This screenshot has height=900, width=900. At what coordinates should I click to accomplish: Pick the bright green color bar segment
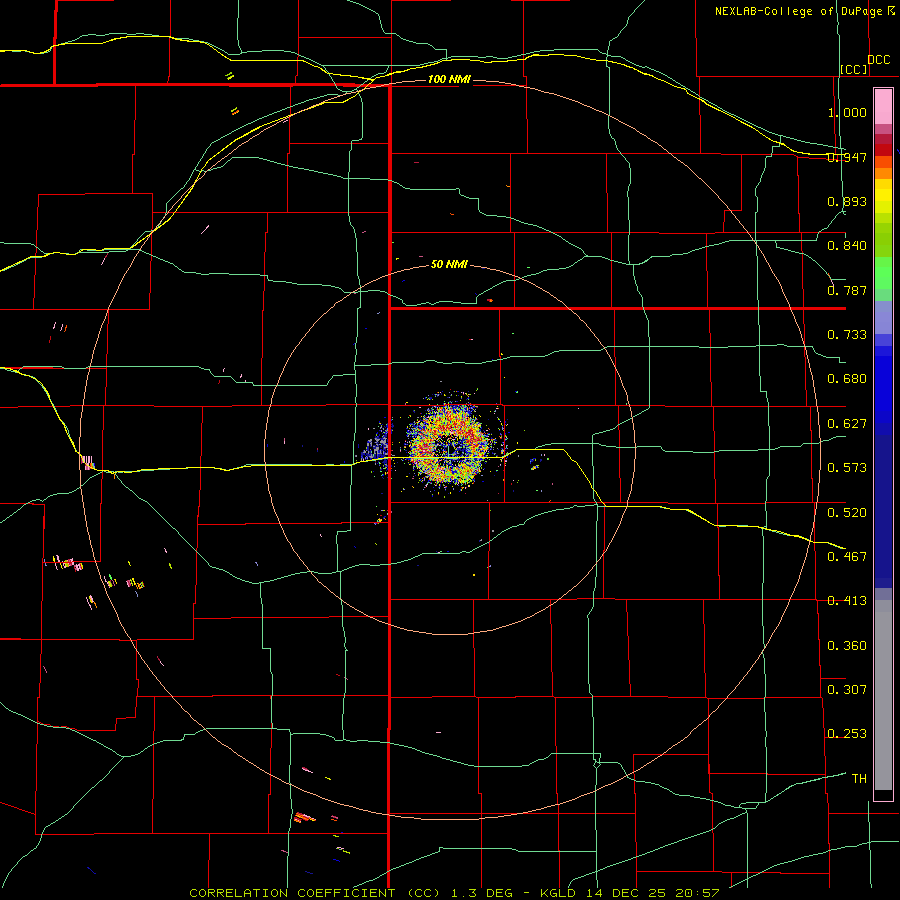pos(883,273)
